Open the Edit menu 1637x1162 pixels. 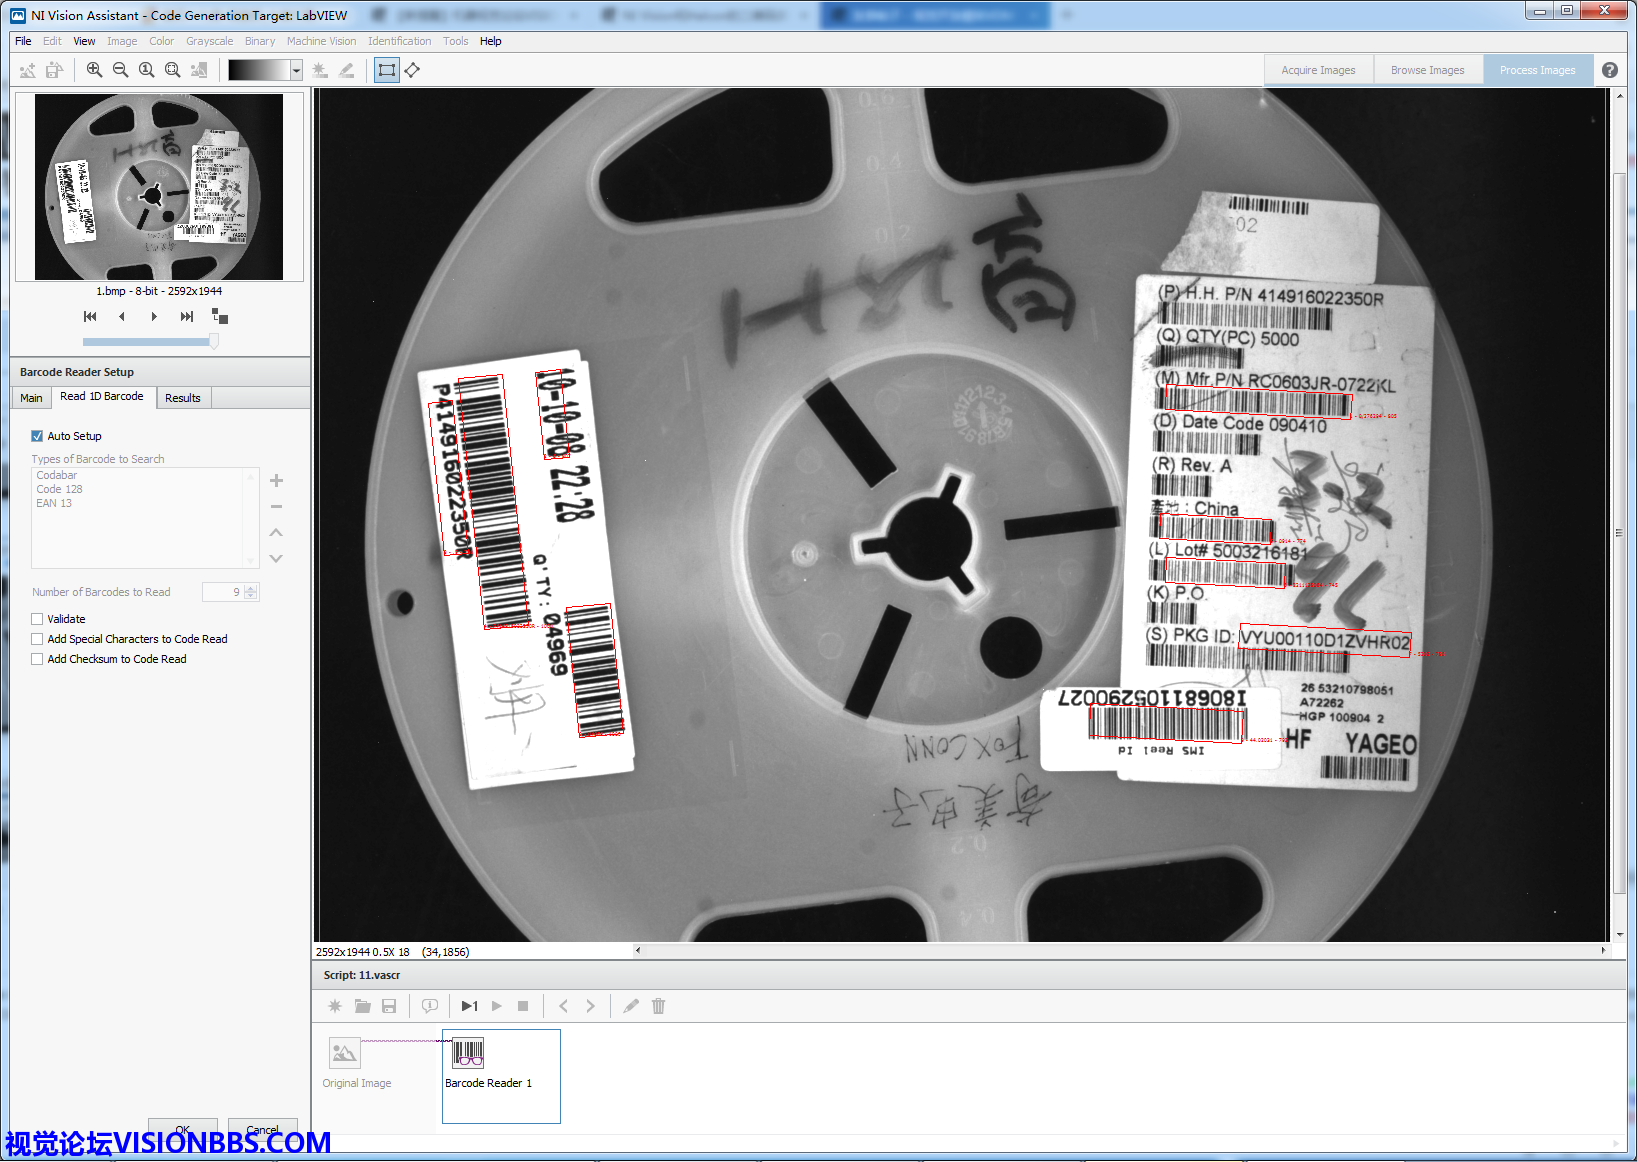pyautogui.click(x=52, y=41)
